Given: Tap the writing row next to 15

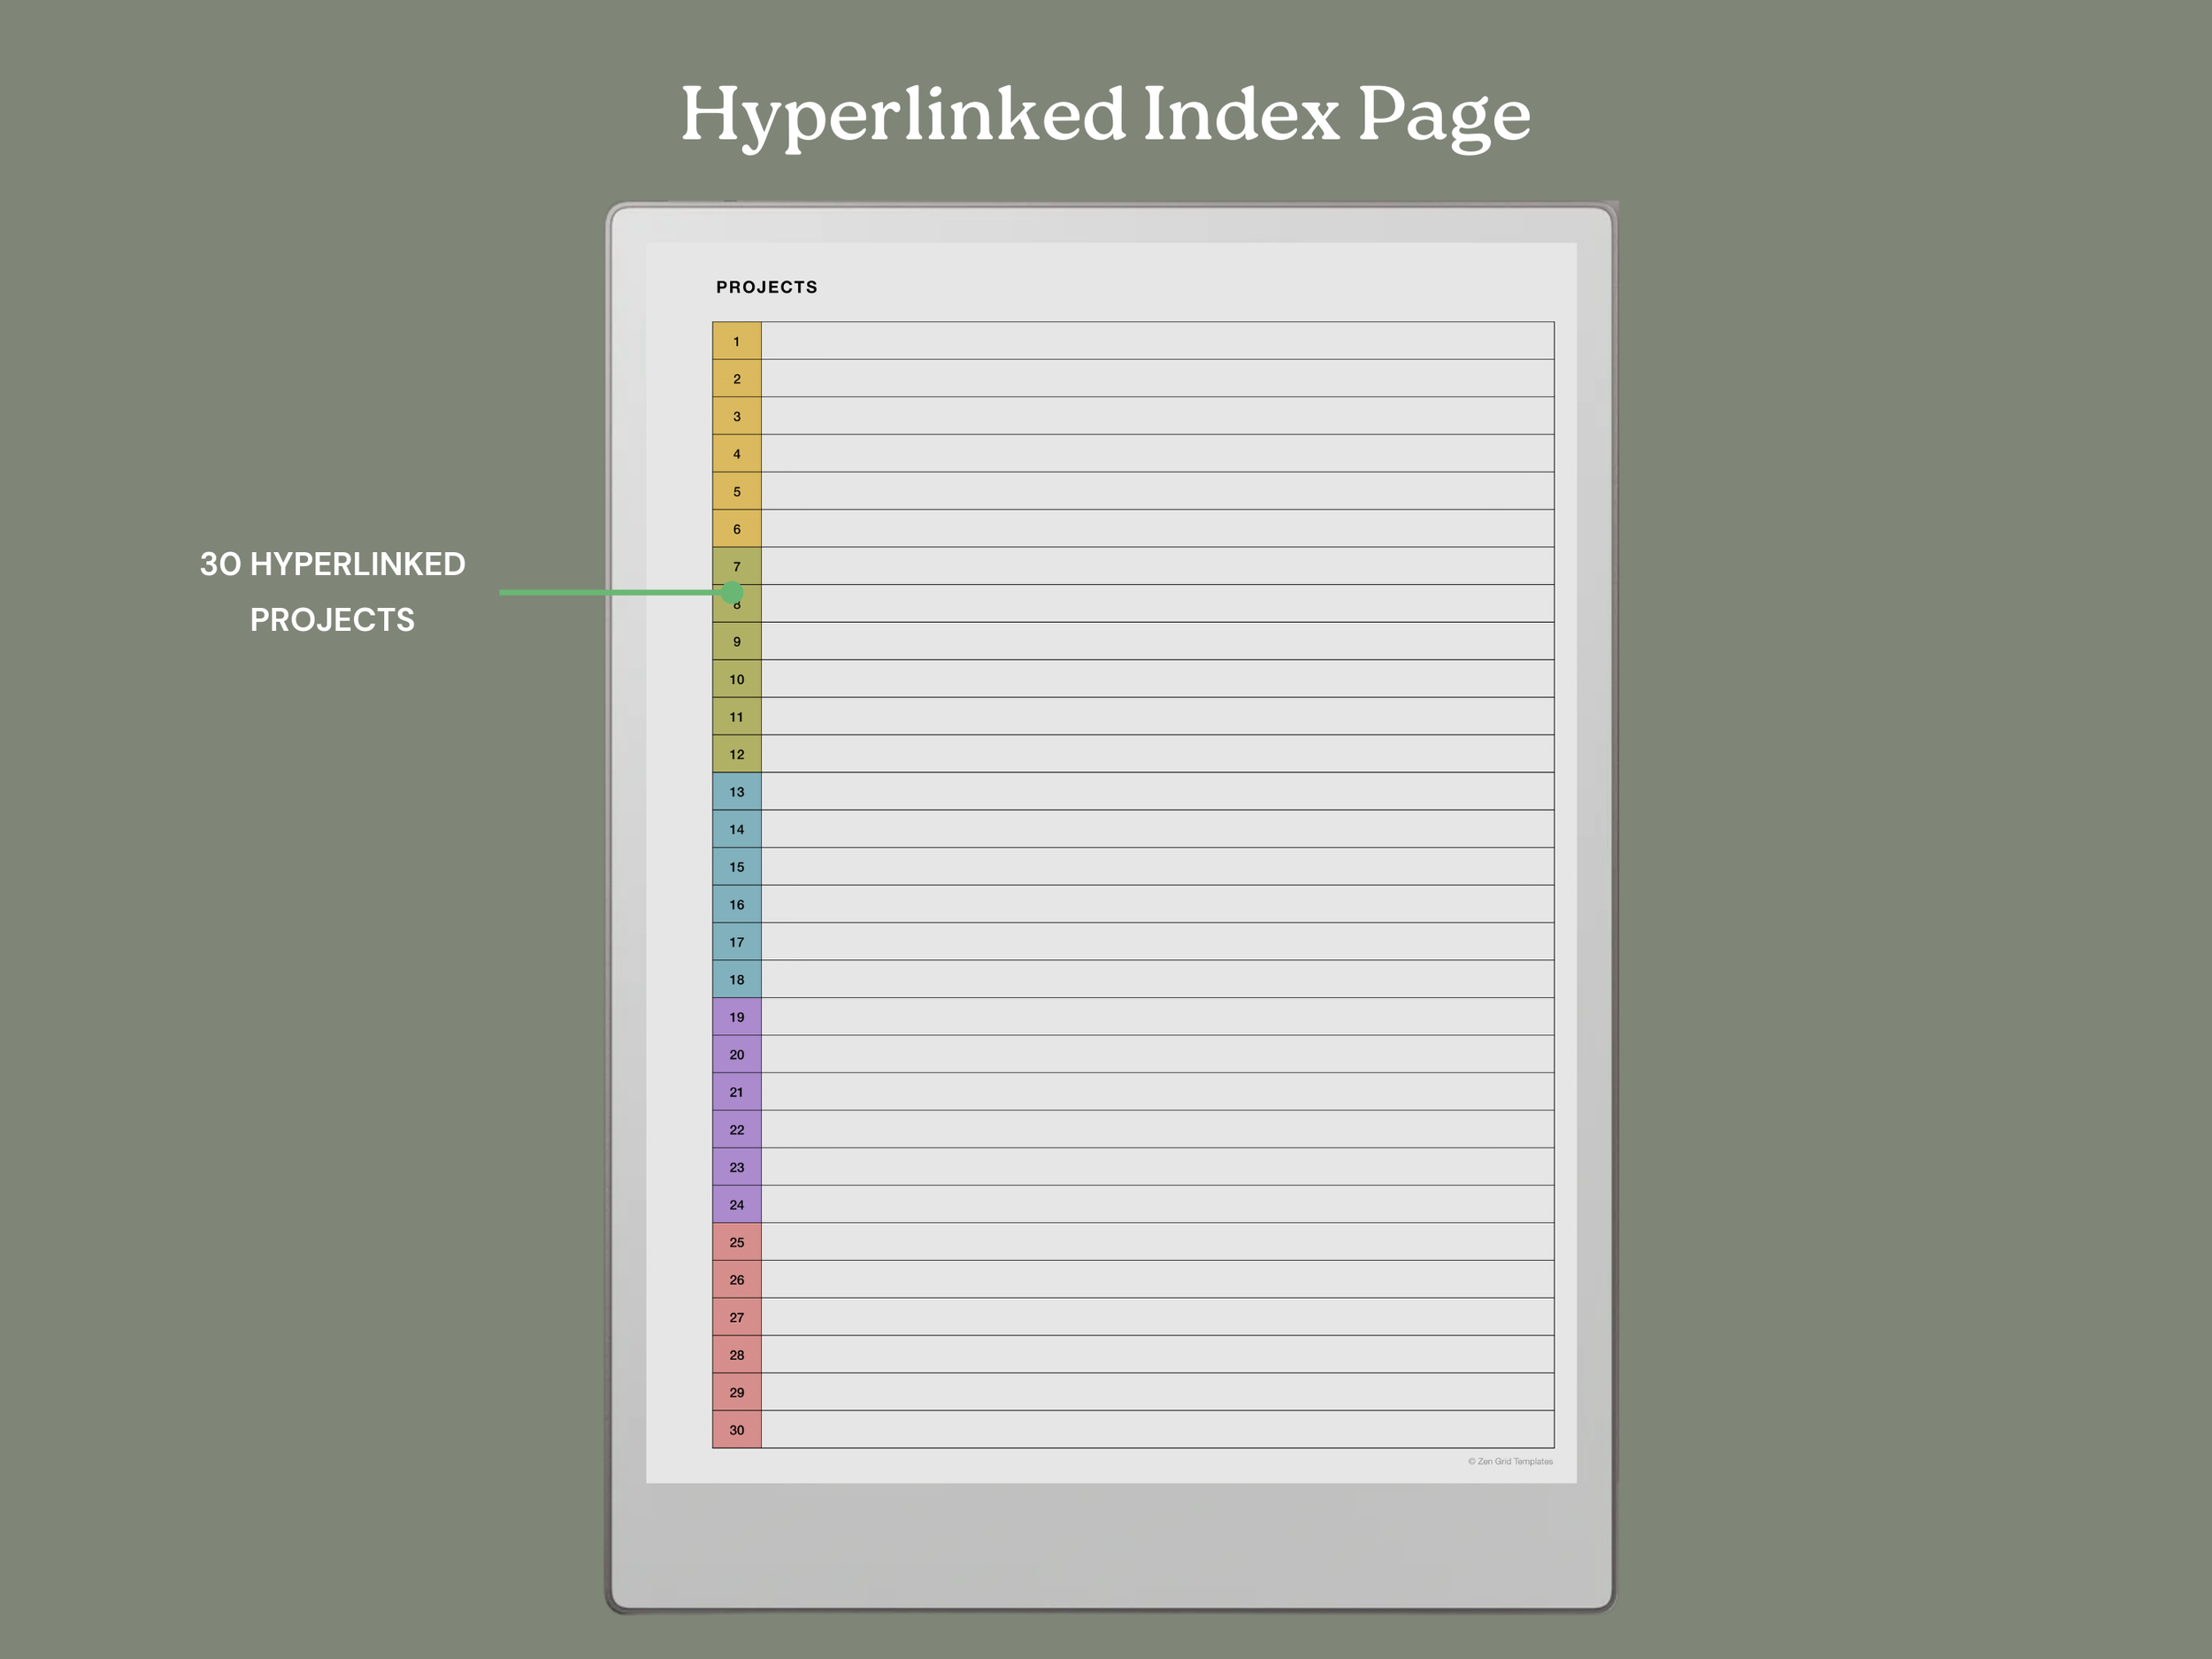Looking at the screenshot, I should tap(1157, 867).
